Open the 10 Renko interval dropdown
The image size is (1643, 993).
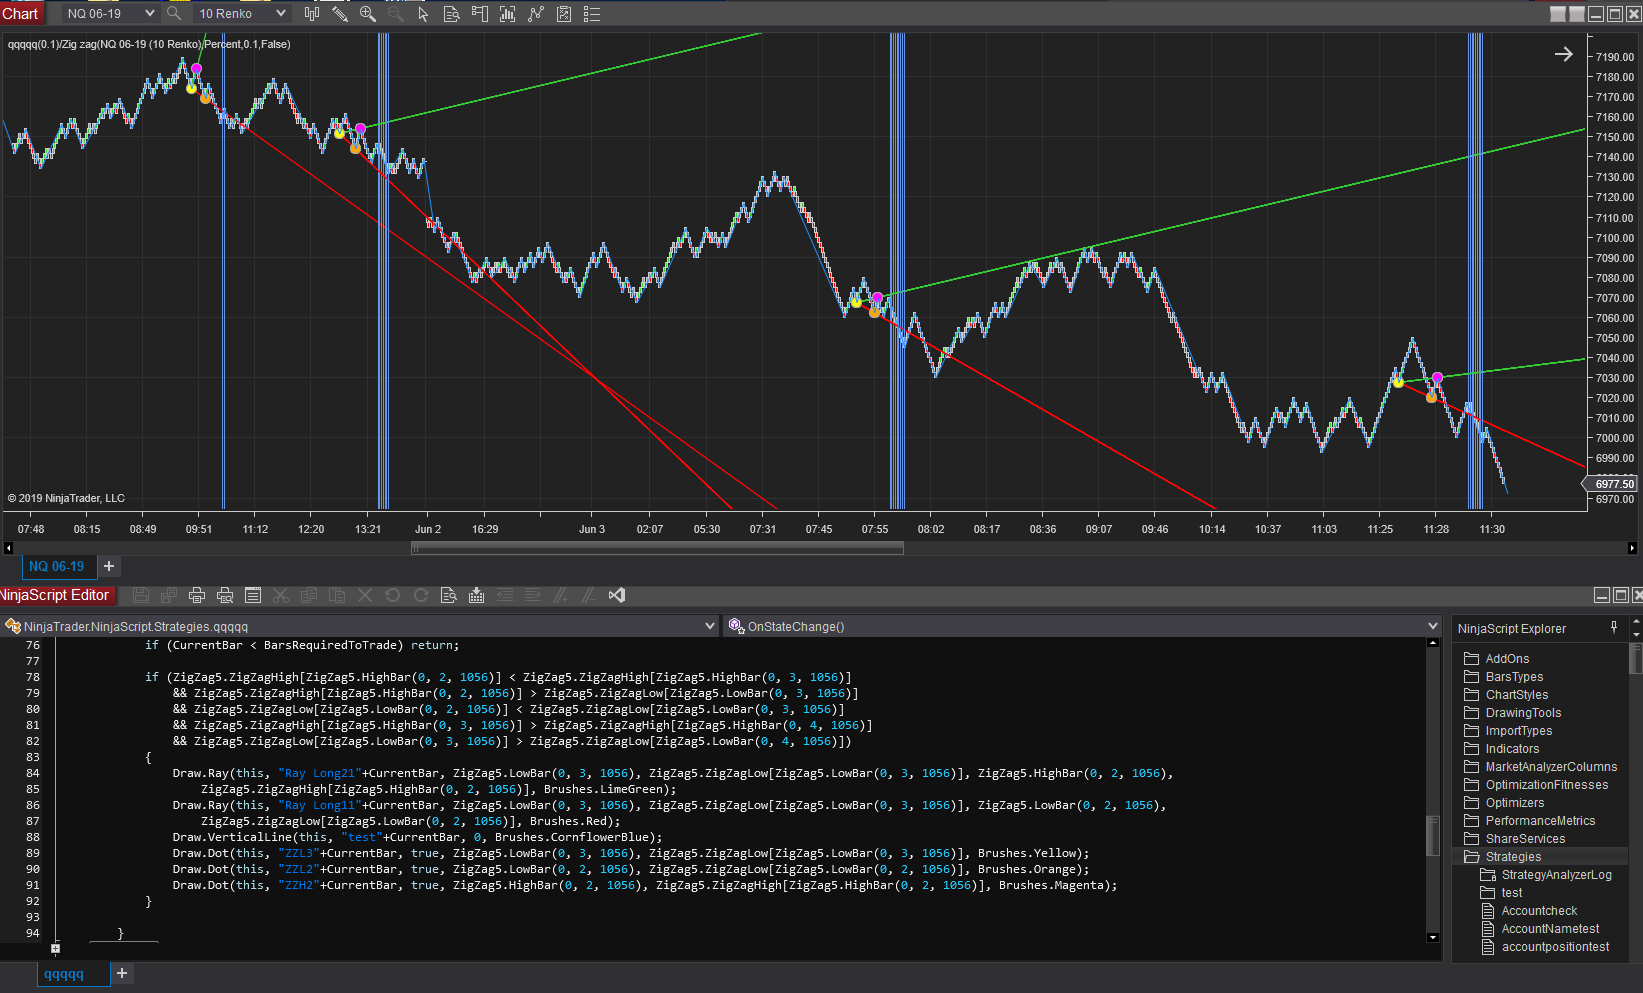coord(281,14)
